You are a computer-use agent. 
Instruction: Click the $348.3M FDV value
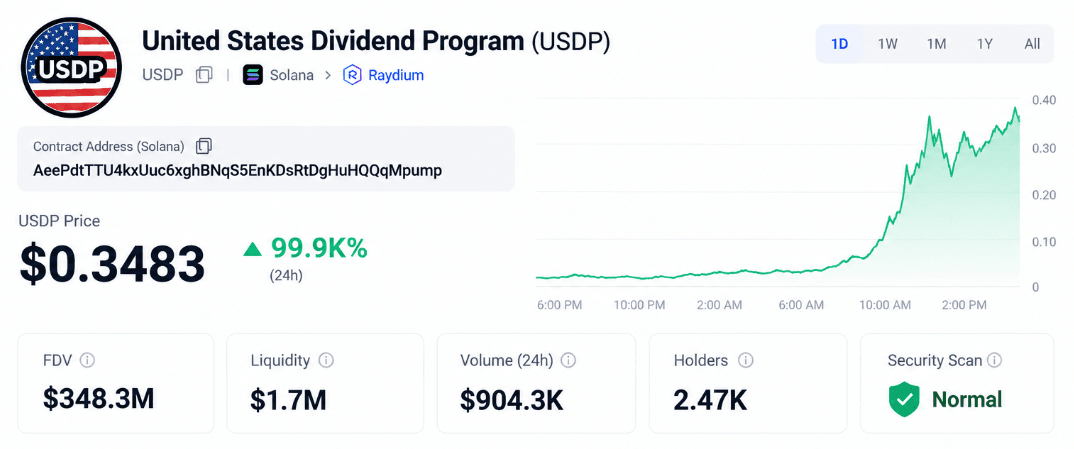(99, 400)
